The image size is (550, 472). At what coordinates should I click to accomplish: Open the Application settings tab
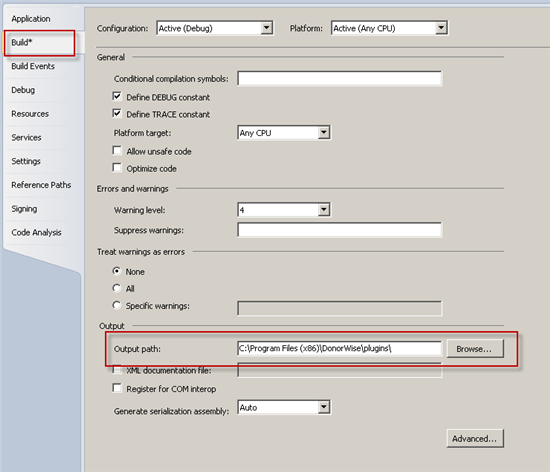click(31, 19)
